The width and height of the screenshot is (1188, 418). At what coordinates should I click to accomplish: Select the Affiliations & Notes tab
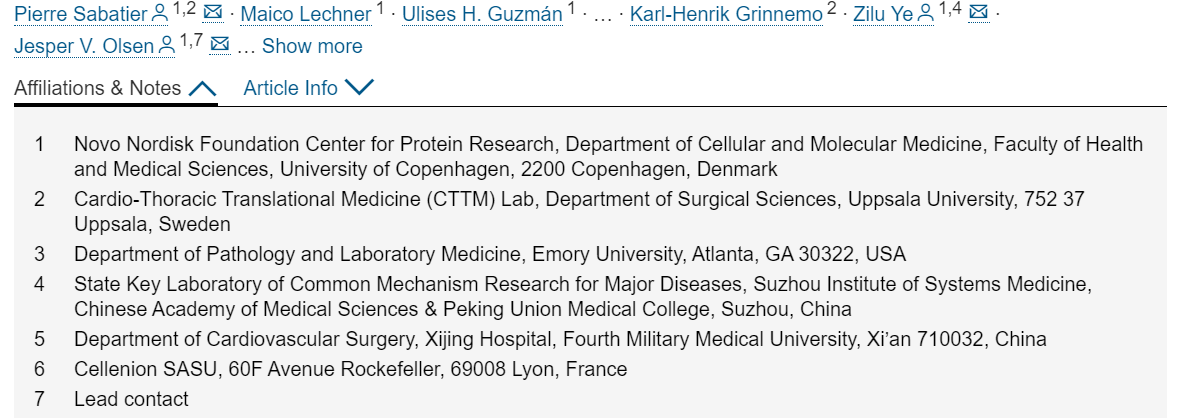tap(115, 89)
